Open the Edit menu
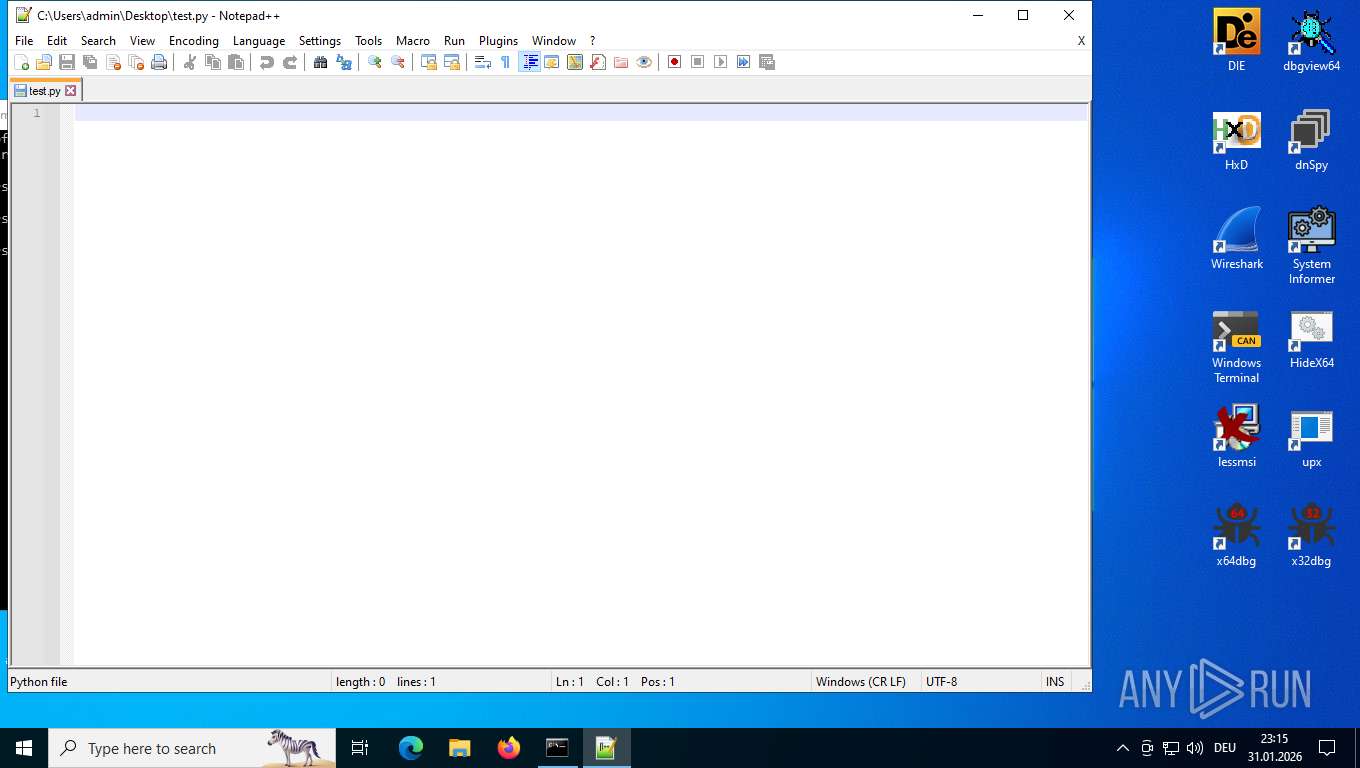Screen dimensions: 1360x768 pos(57,41)
